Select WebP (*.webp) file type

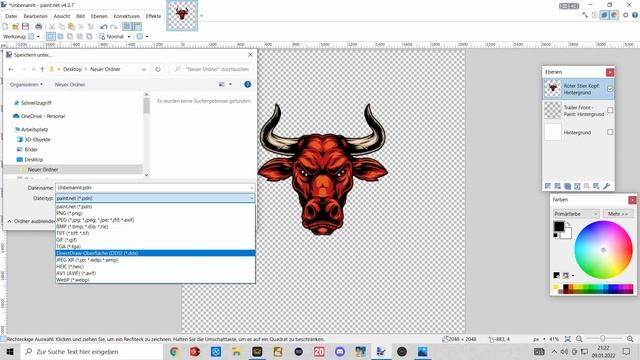click(155, 280)
